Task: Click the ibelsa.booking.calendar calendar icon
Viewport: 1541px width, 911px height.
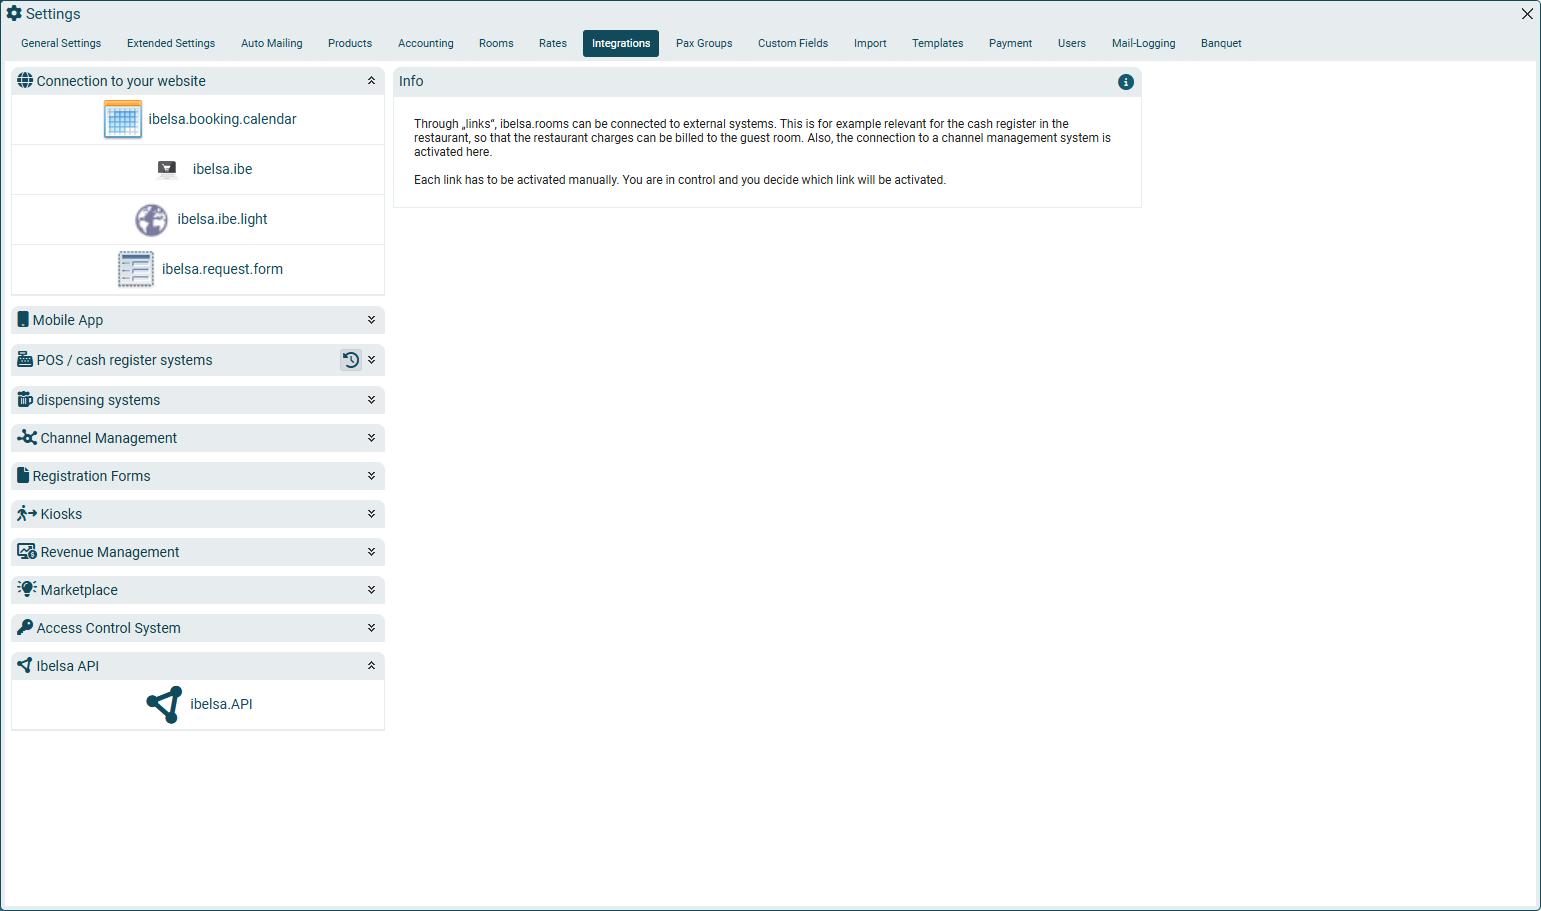Action: pos(123,119)
